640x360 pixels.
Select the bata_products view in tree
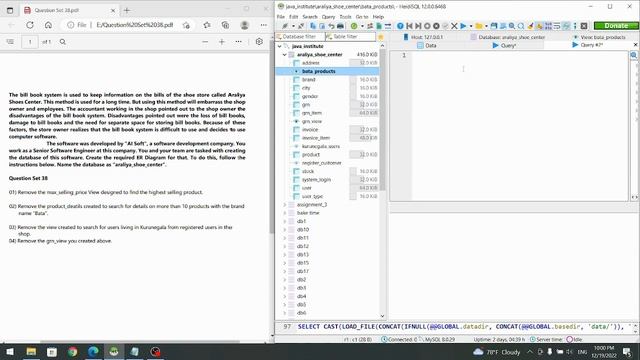tap(318, 71)
